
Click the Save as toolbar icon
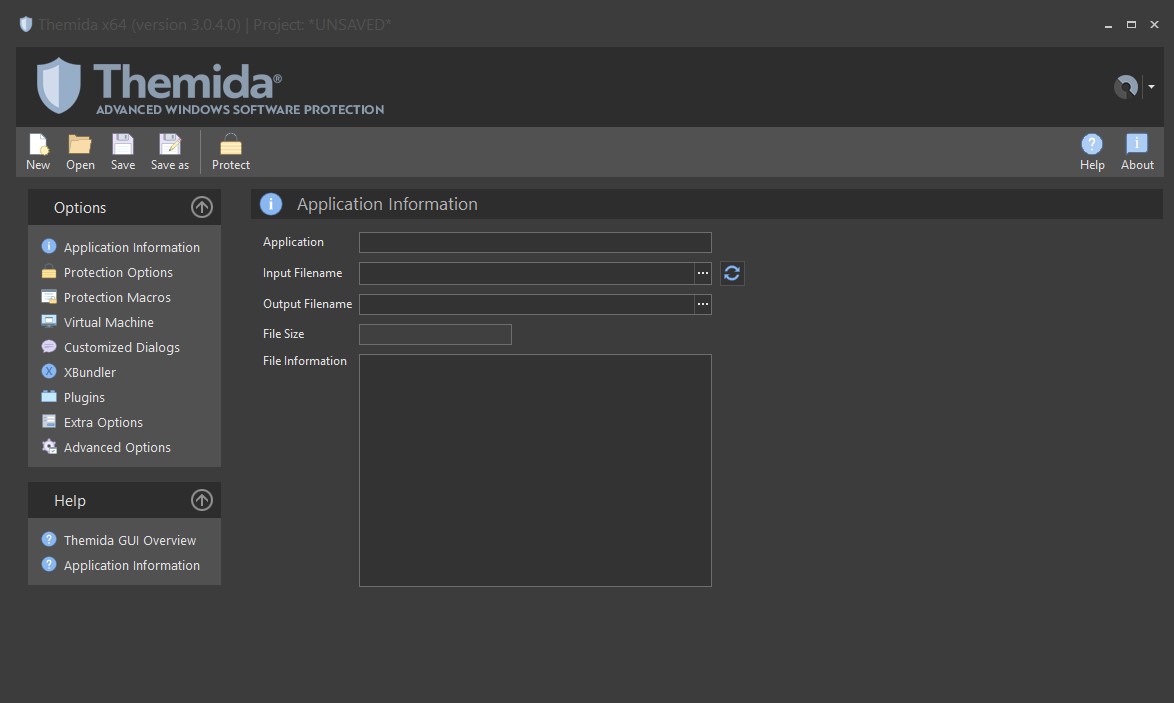click(x=170, y=151)
